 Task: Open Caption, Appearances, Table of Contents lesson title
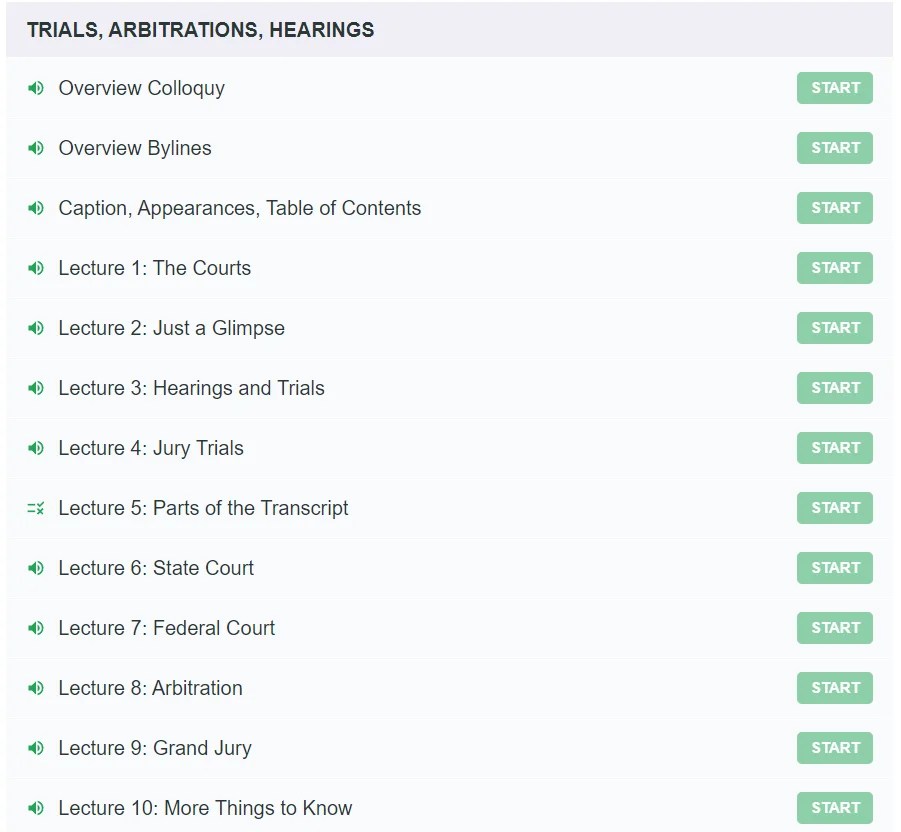coord(239,208)
